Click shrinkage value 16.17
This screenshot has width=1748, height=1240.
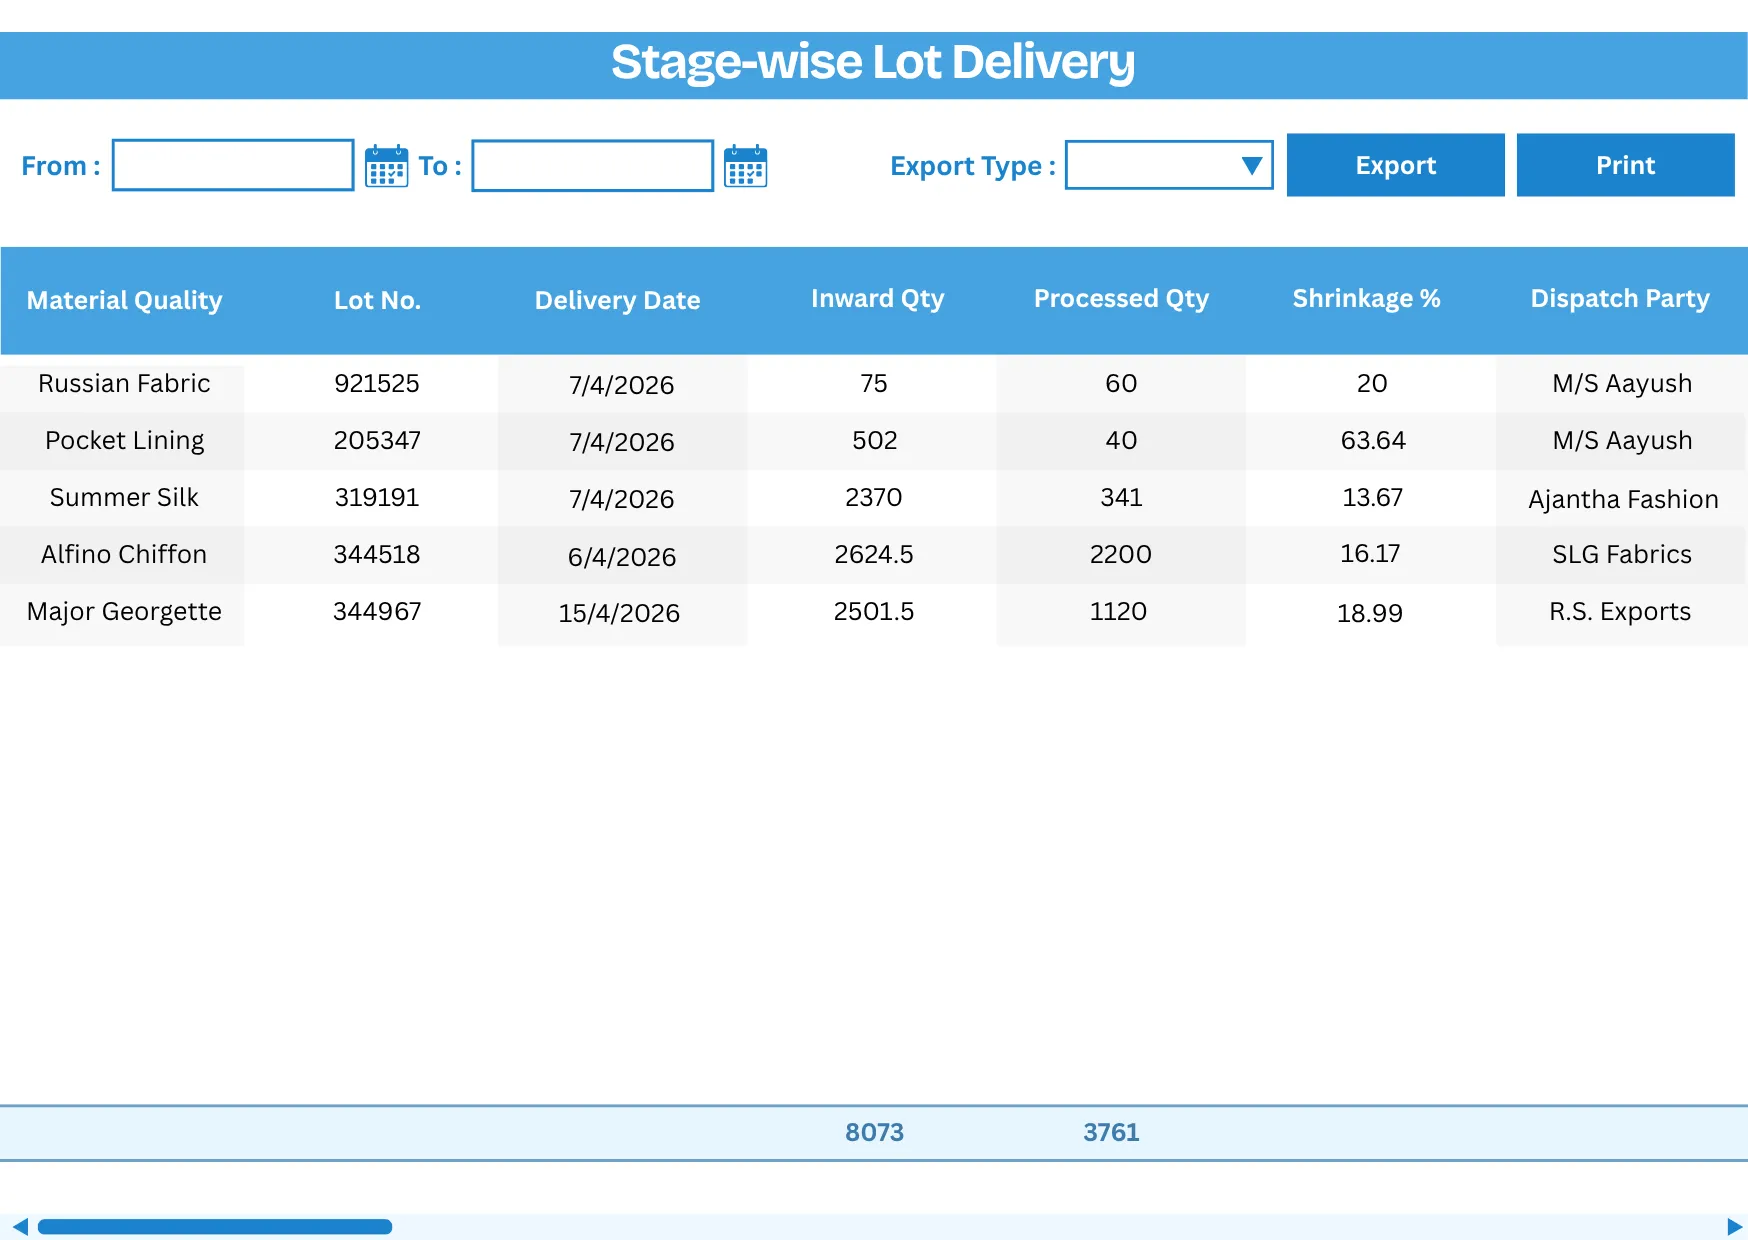[x=1370, y=553]
